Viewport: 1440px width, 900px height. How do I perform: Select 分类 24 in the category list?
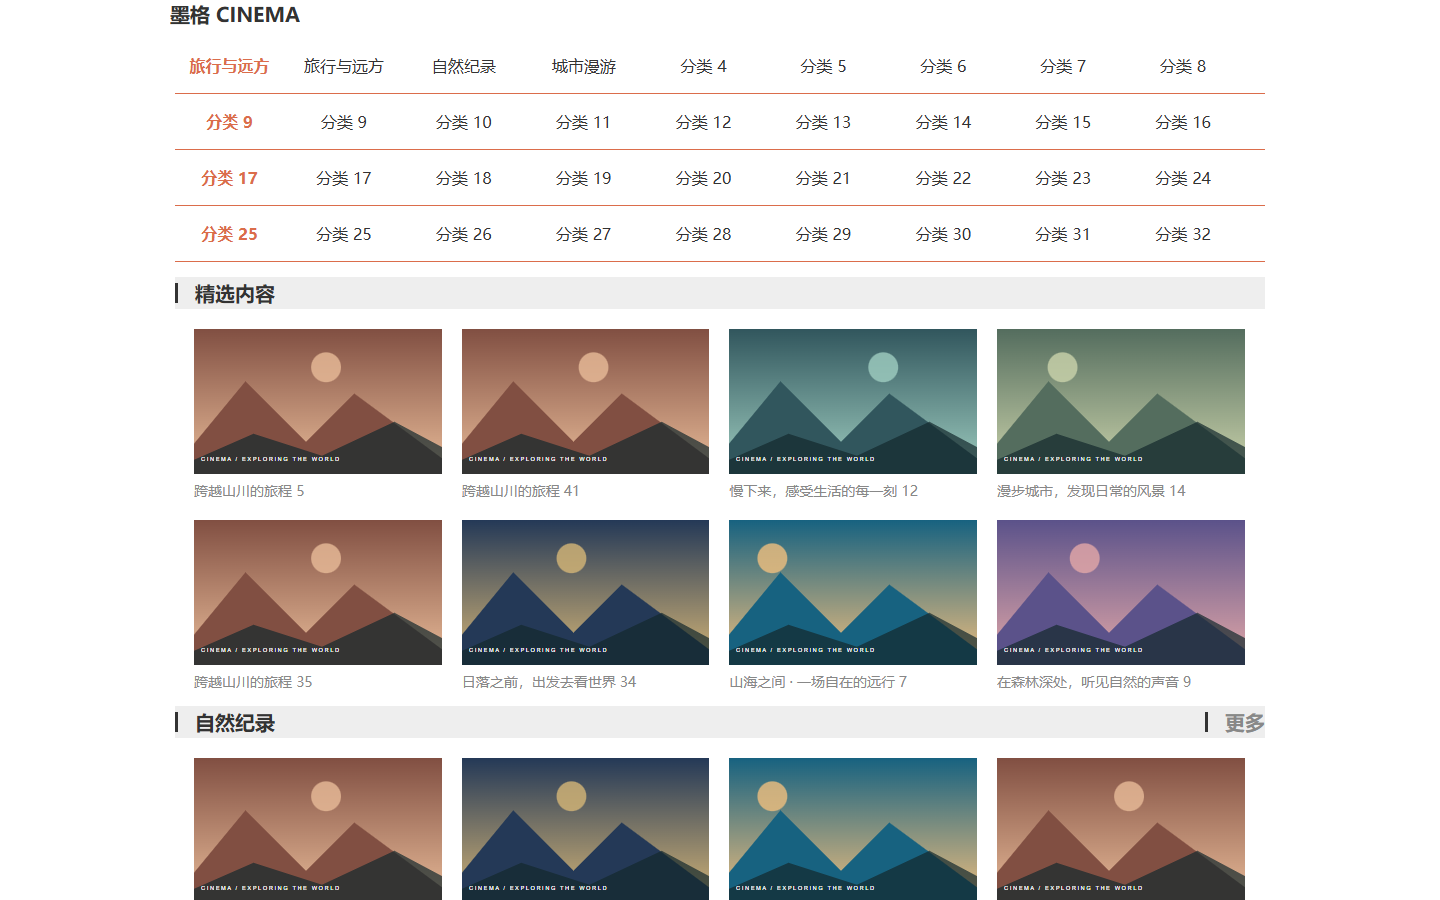coord(1183,178)
